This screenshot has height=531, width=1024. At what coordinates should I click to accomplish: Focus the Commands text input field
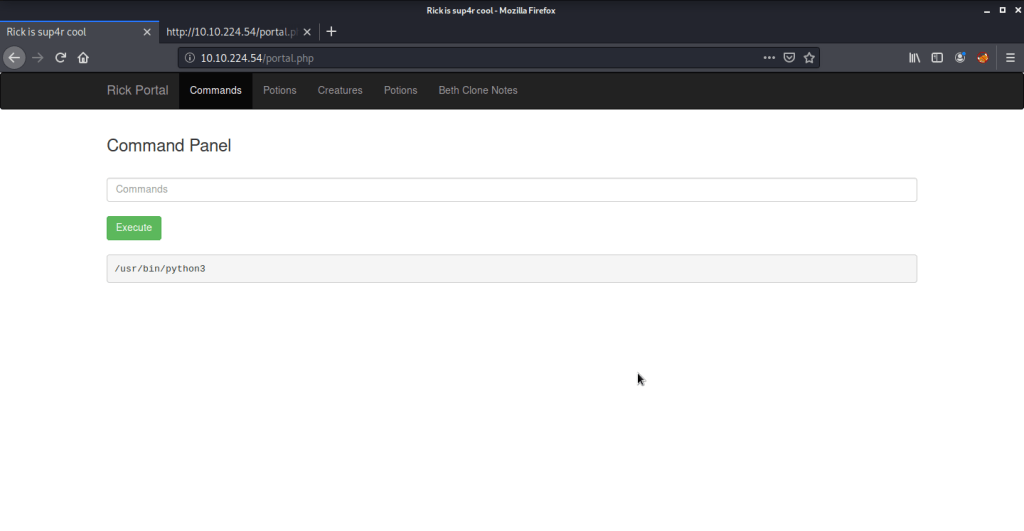511,189
